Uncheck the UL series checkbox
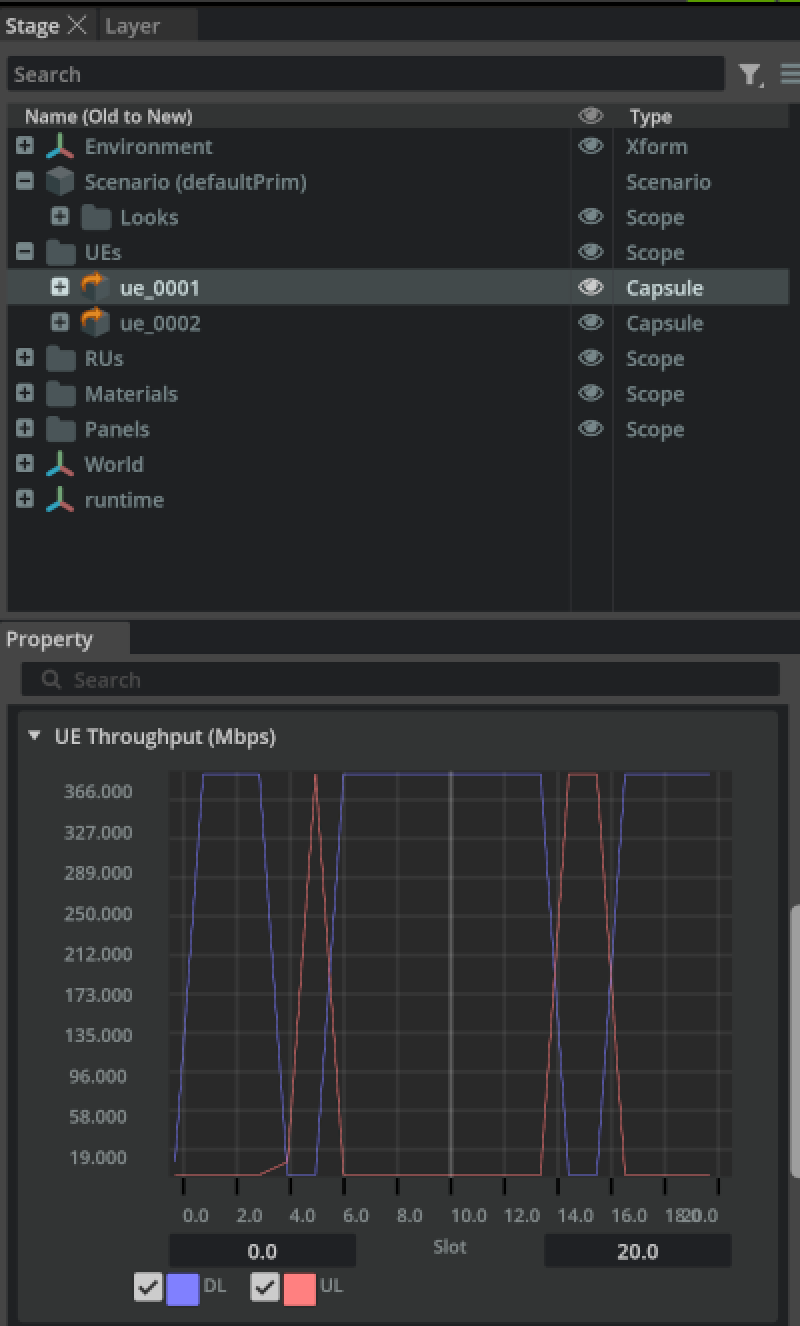Image resolution: width=800 pixels, height=1326 pixels. (x=264, y=1288)
